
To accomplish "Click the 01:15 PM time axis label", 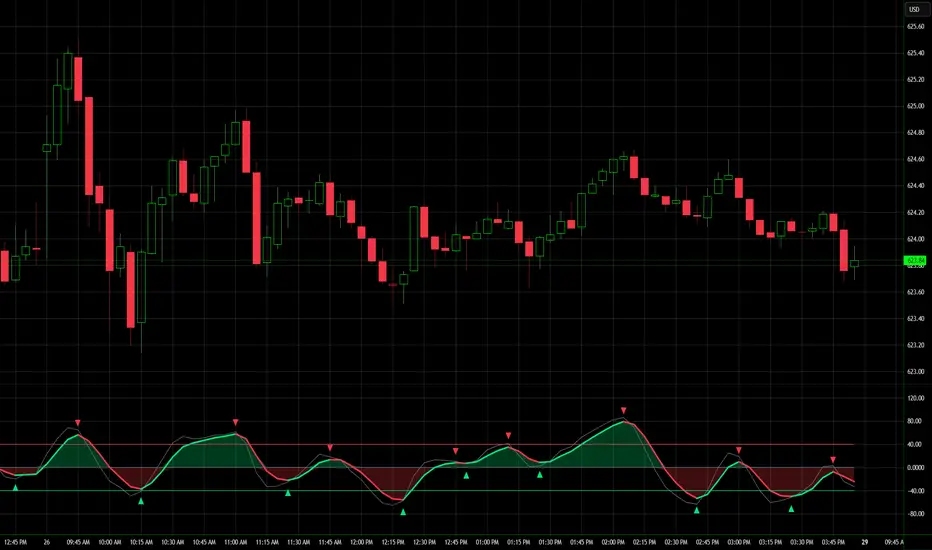I will (x=518, y=542).
